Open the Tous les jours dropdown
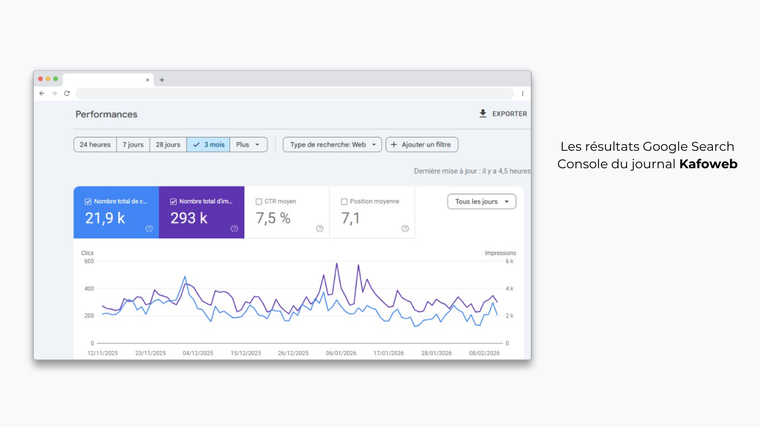This screenshot has height=427, width=760. click(481, 202)
